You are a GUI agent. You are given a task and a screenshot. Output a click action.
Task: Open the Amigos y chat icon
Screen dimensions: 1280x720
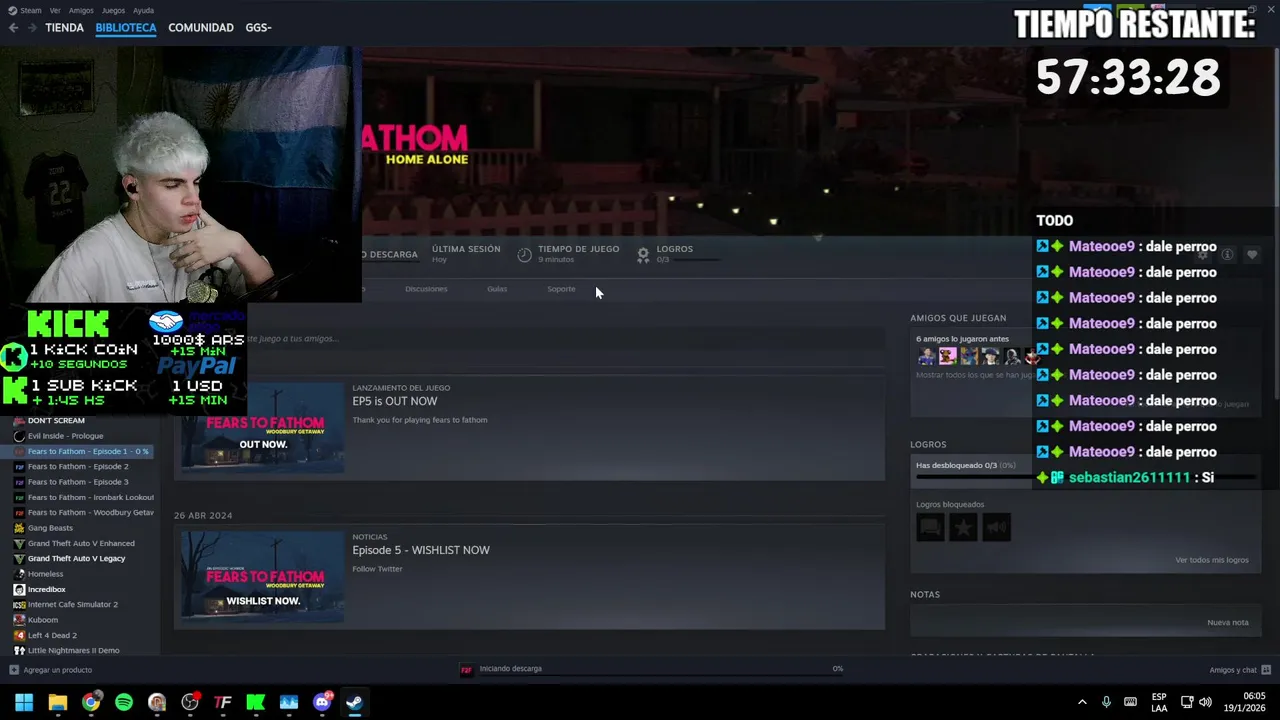(1266, 670)
